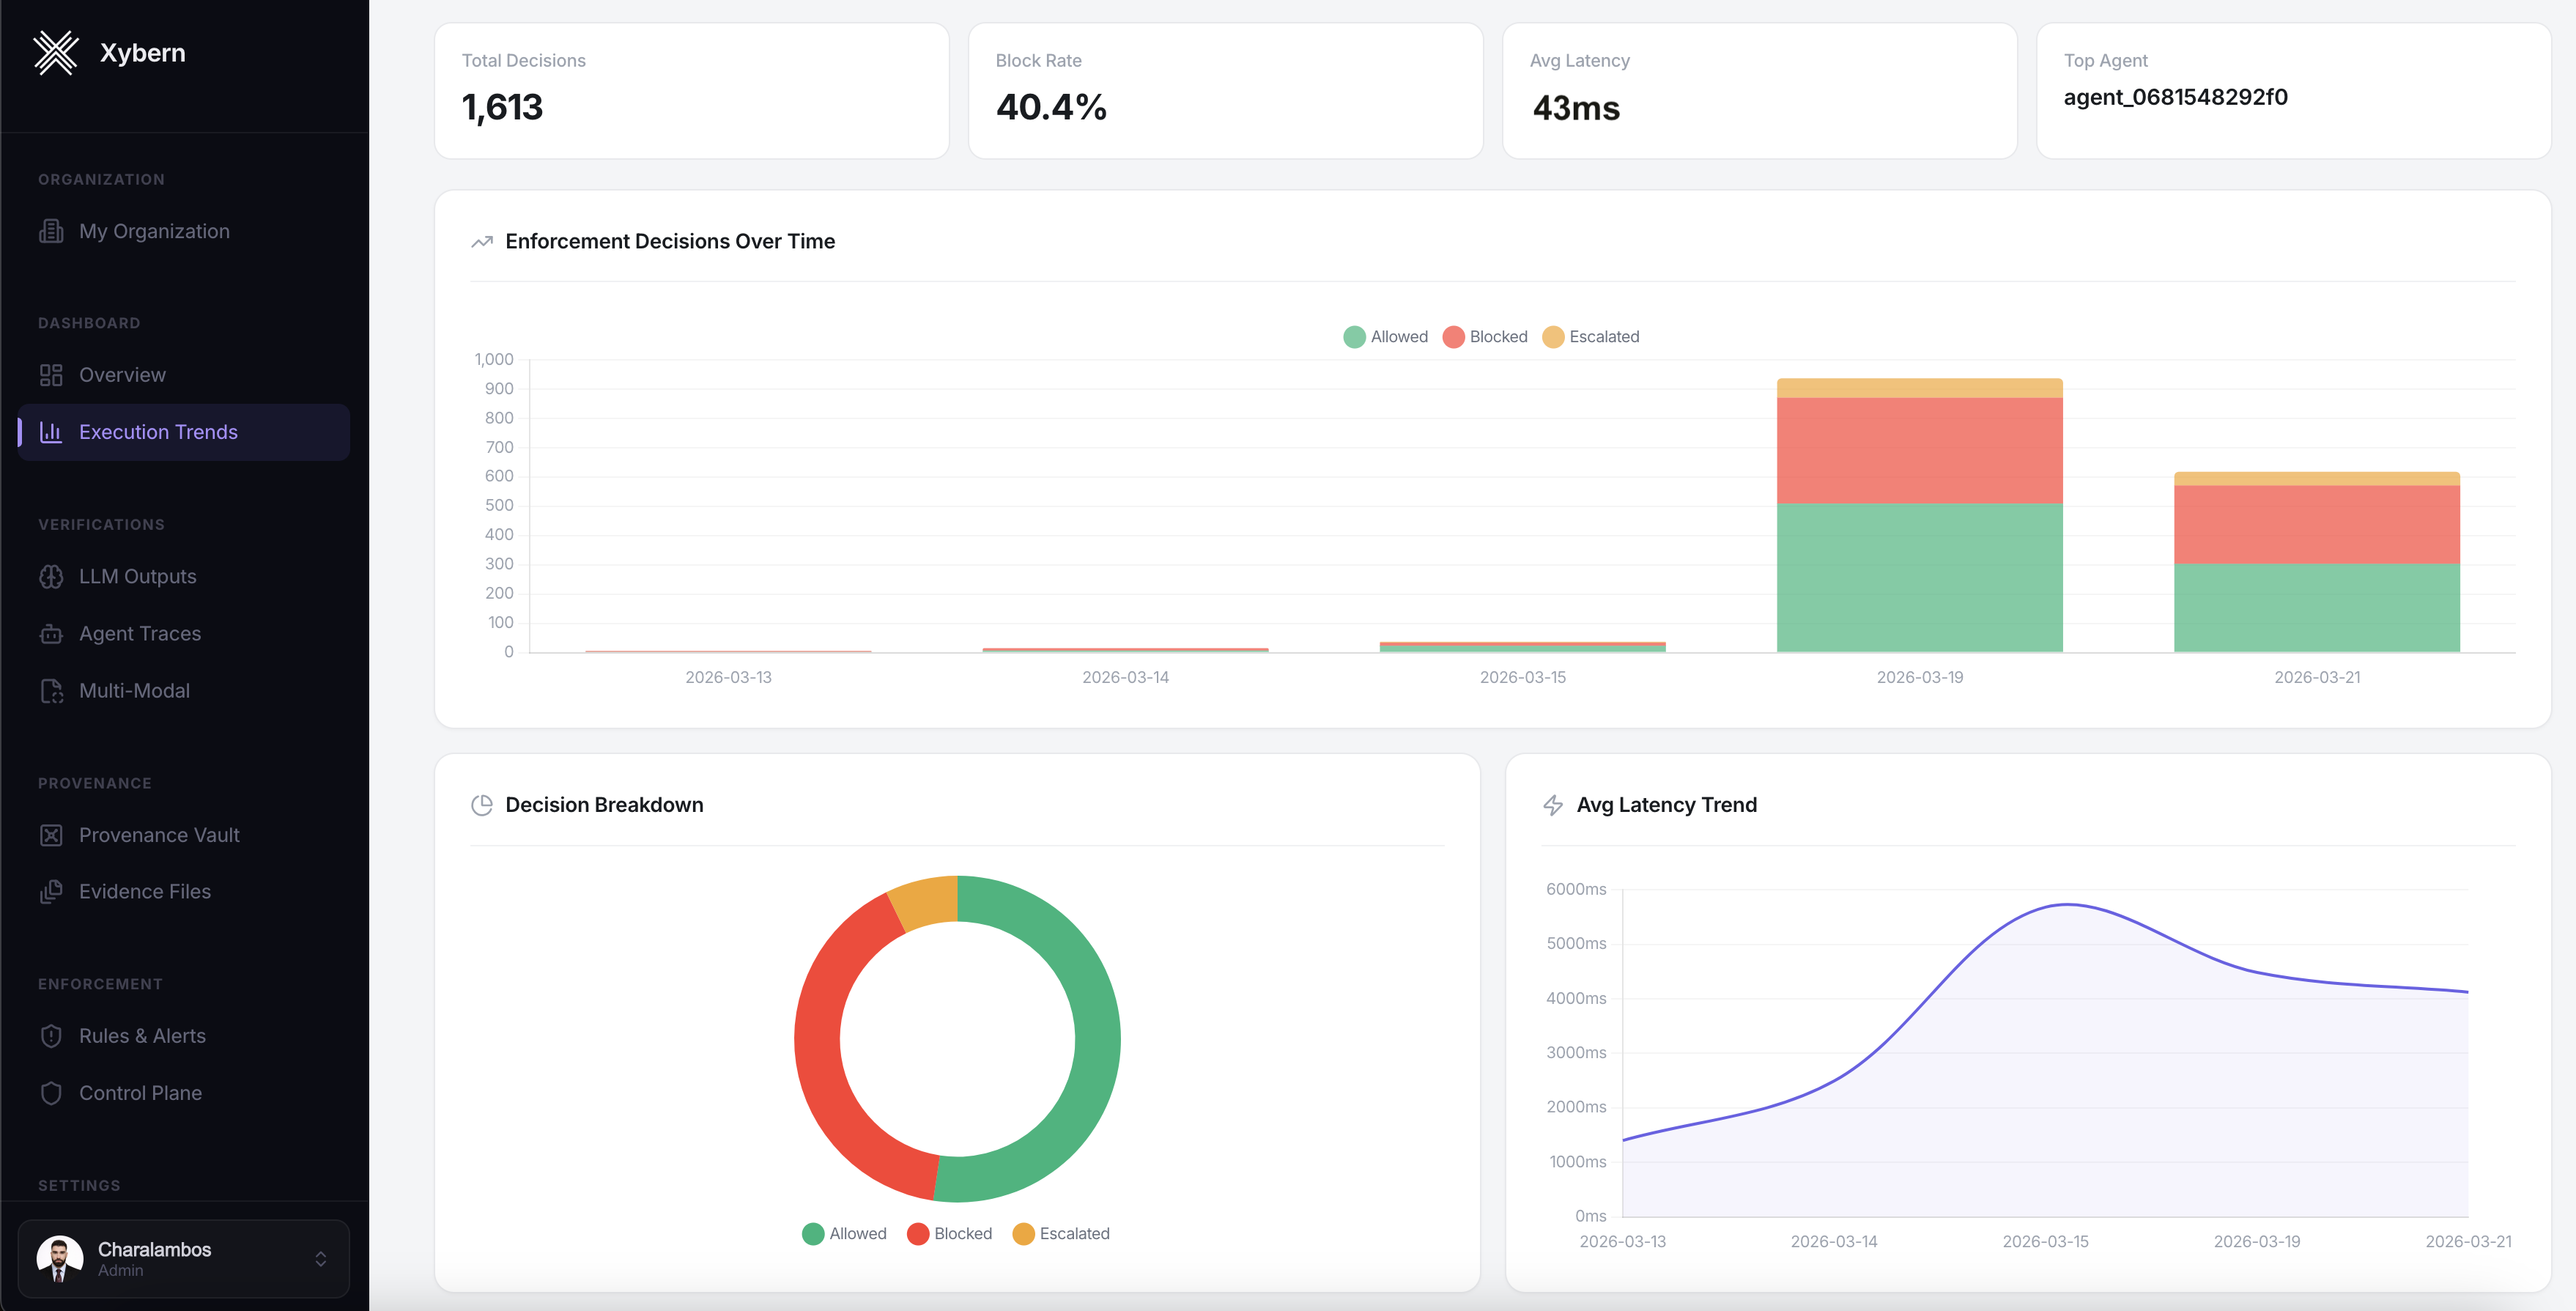The width and height of the screenshot is (2576, 1311).
Task: Open My Organization from the sidebar
Action: click(x=154, y=230)
